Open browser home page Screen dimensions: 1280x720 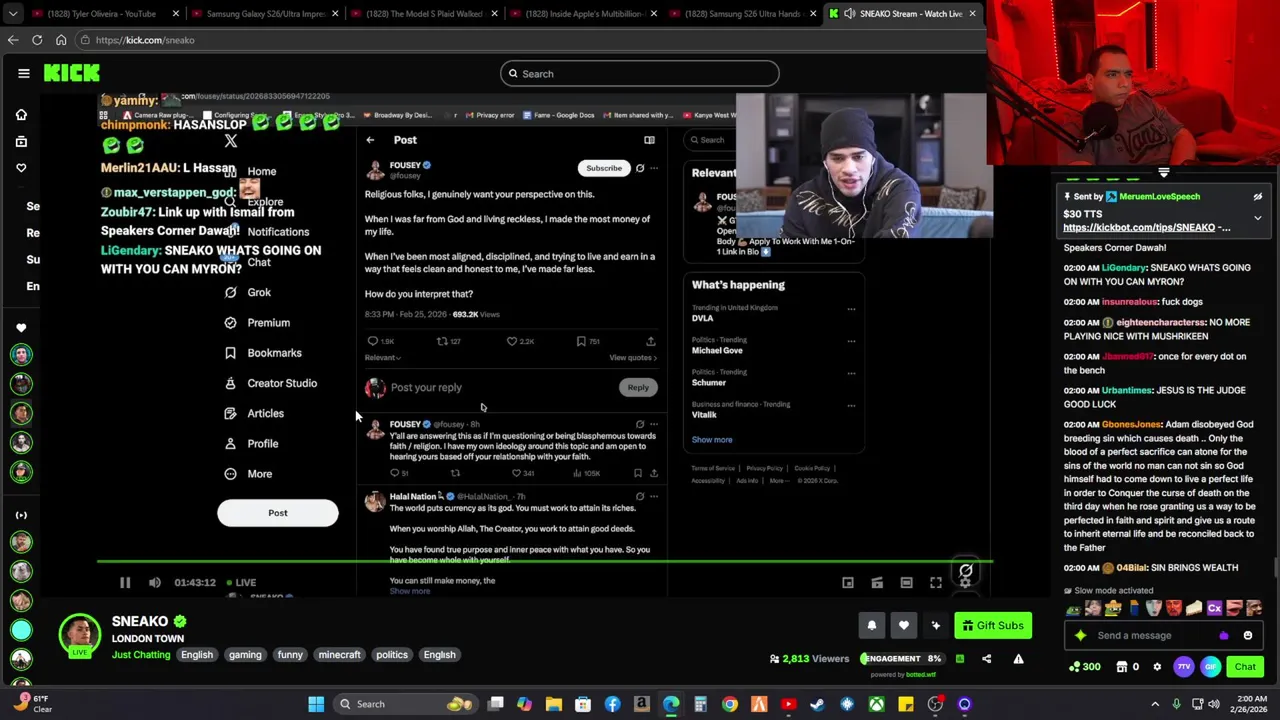point(61,40)
